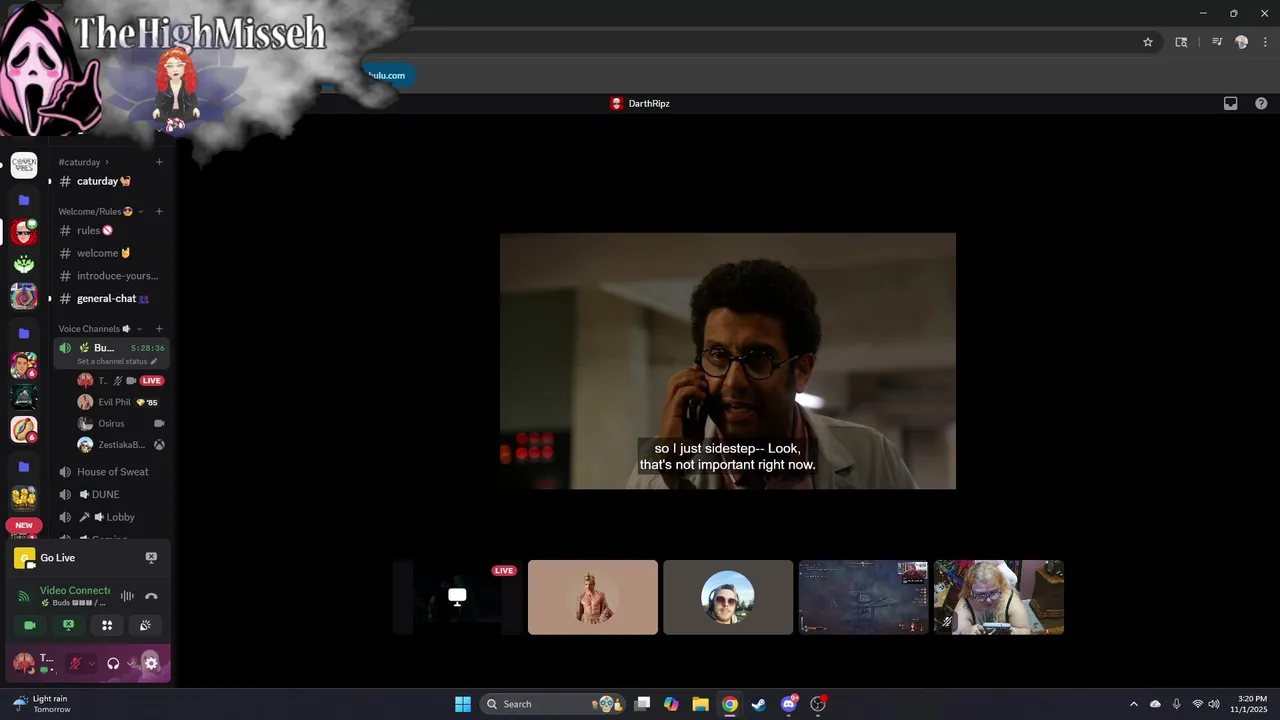Unmute the microphone in user panel
This screenshot has width=1280, height=720.
click(x=75, y=663)
